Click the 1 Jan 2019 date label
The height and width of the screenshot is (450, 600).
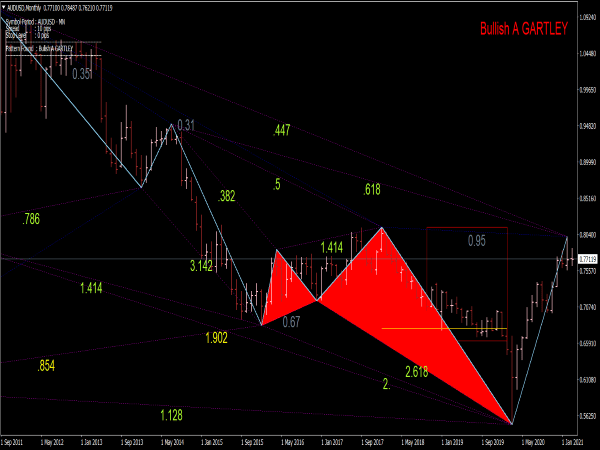pos(452,443)
